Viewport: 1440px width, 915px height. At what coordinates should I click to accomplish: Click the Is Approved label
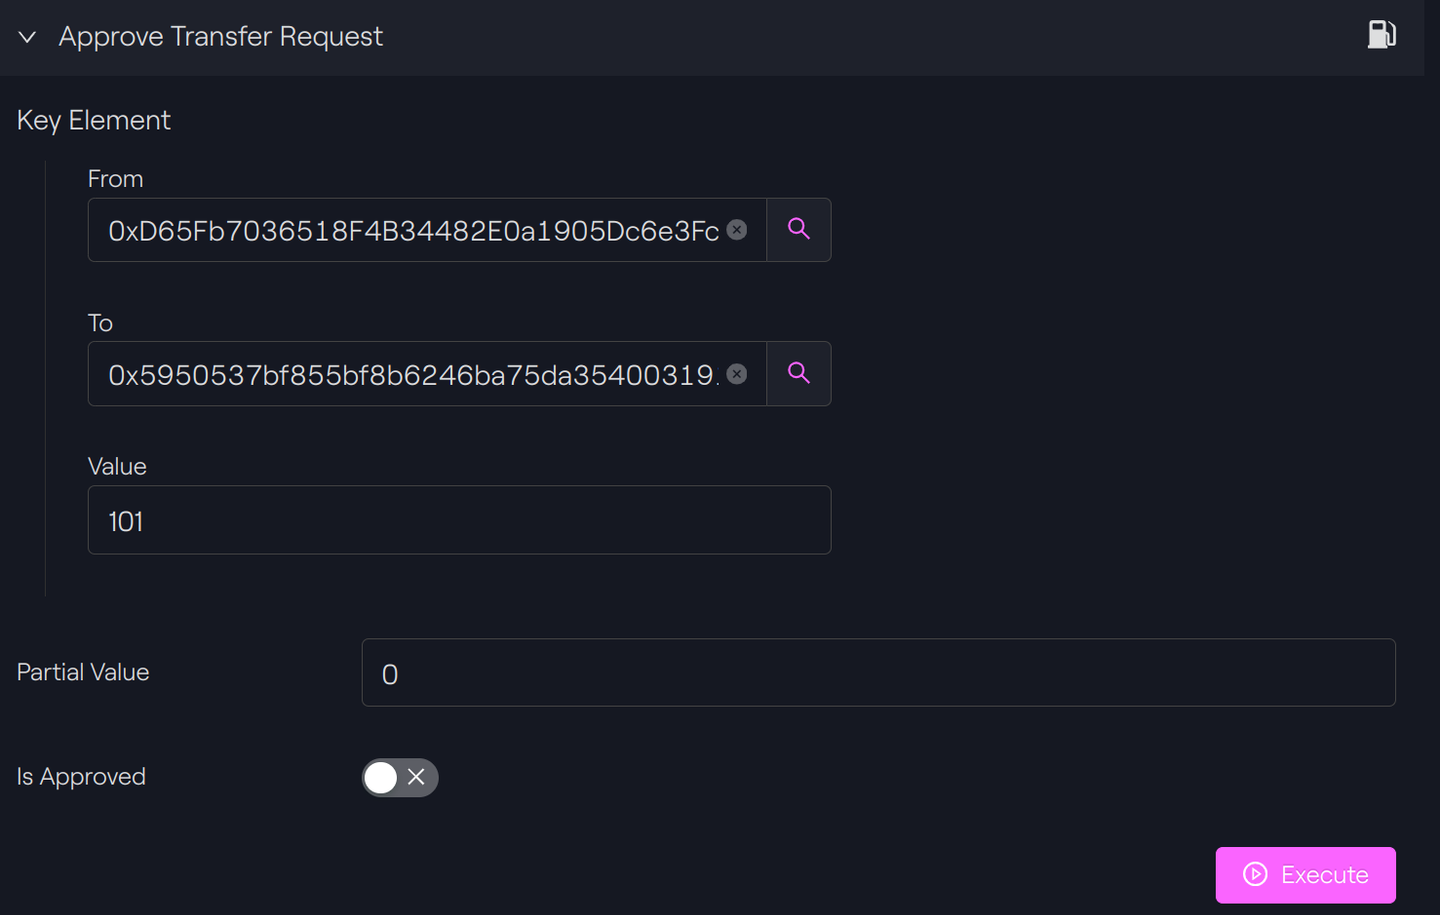click(81, 777)
